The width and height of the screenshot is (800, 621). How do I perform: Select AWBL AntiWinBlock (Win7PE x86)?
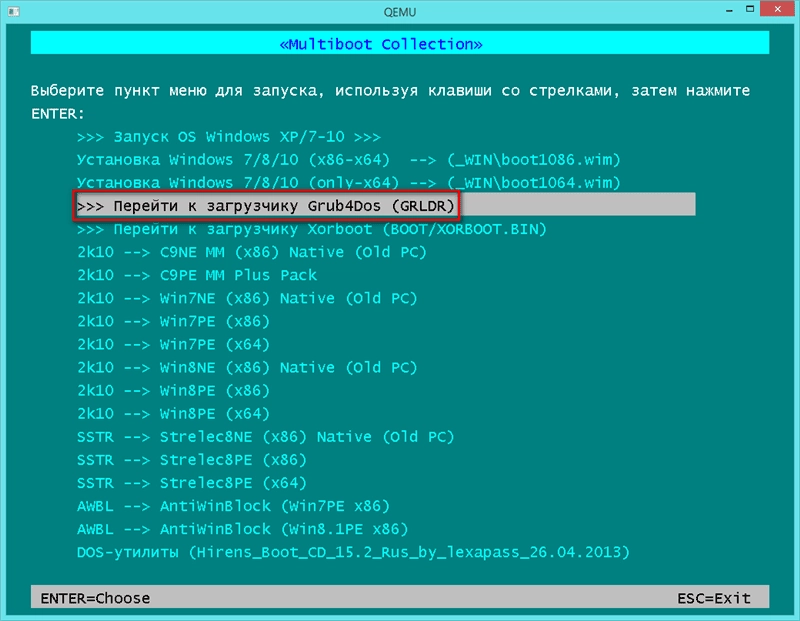(233, 506)
